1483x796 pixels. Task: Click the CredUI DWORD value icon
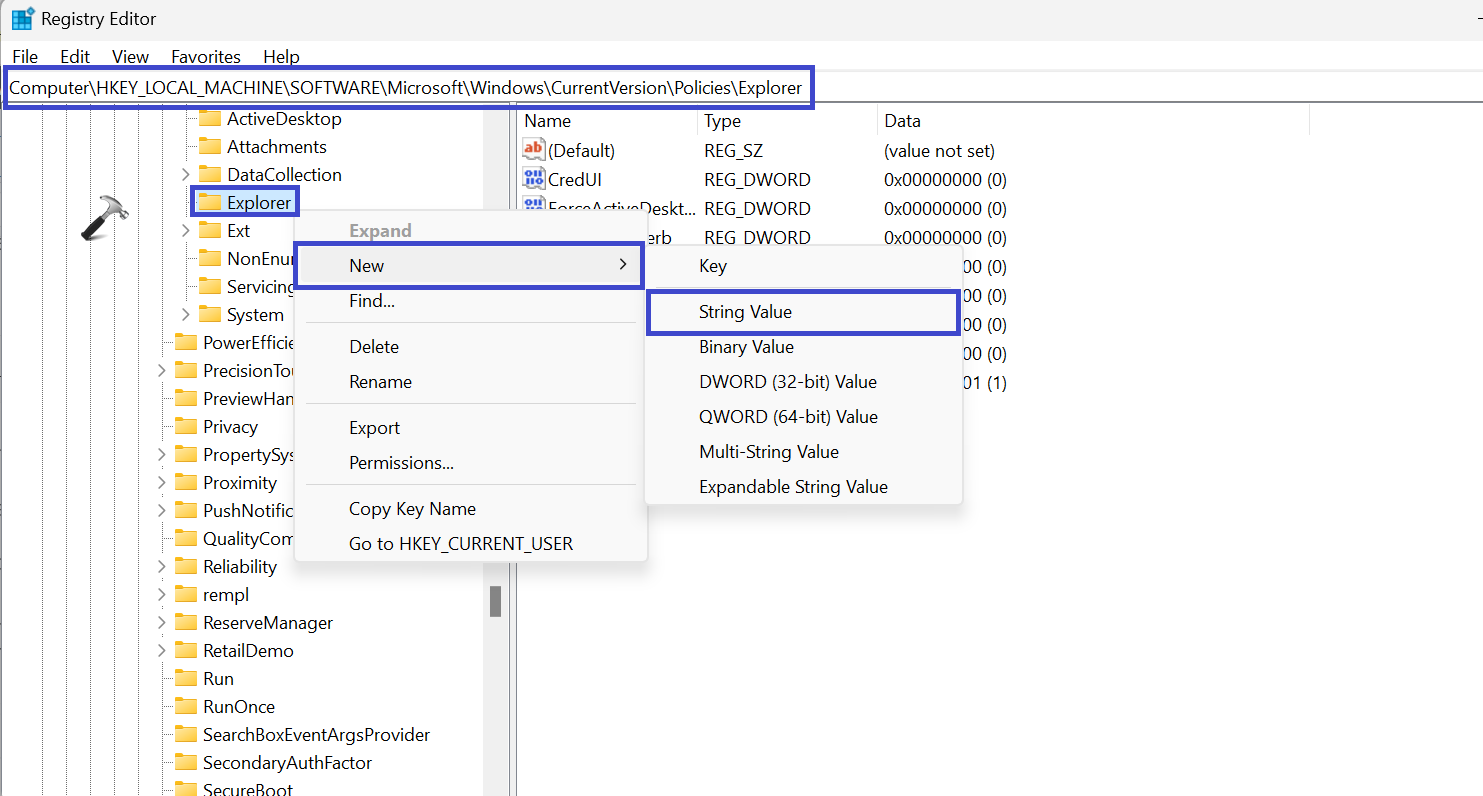(534, 180)
